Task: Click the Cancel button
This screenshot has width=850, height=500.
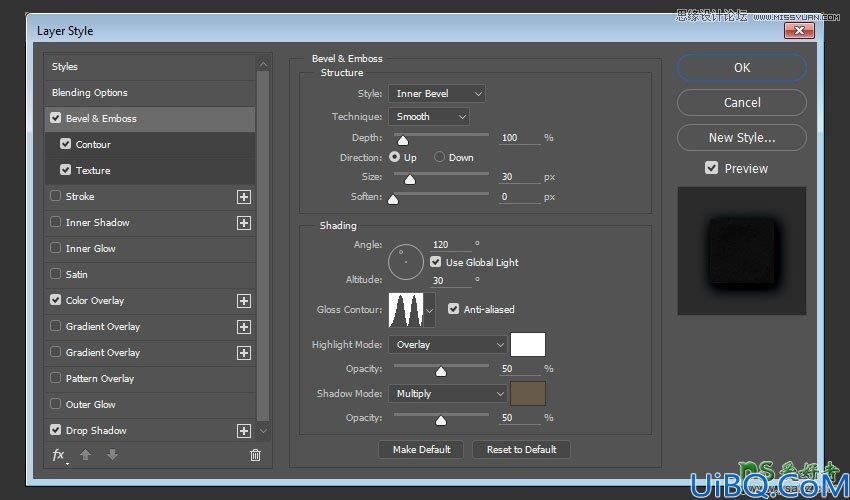Action: pyautogui.click(x=742, y=102)
